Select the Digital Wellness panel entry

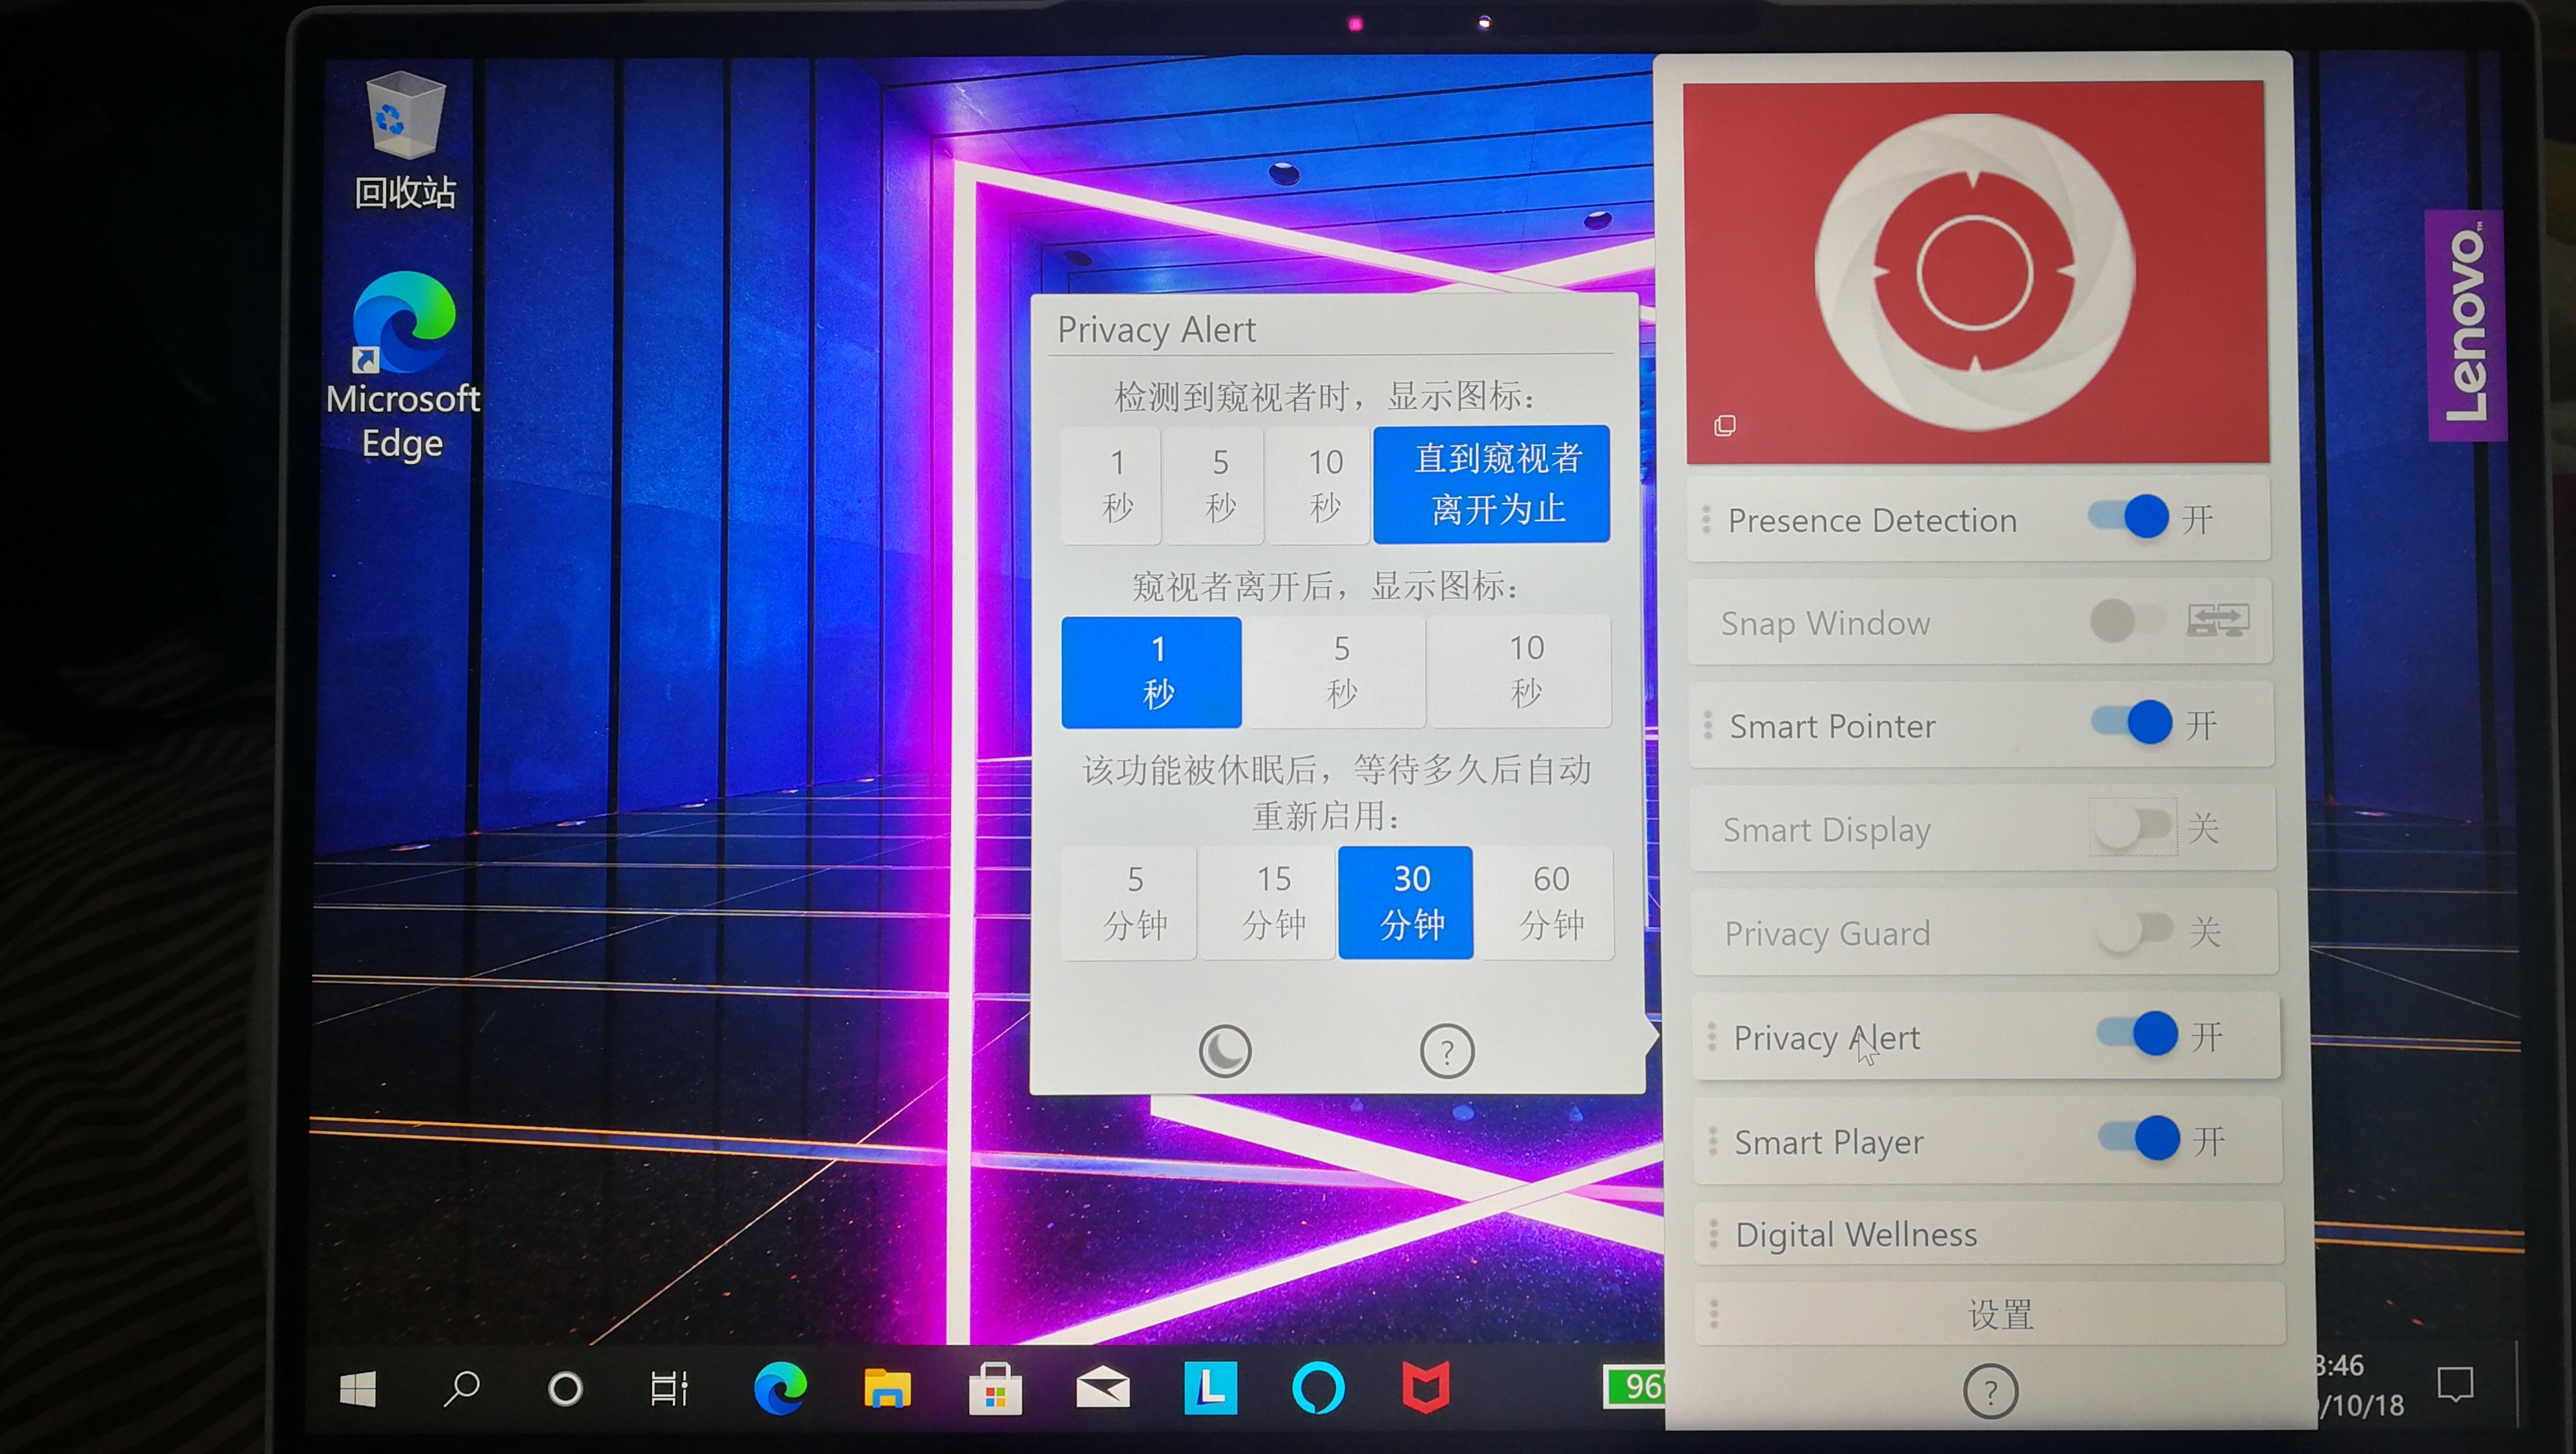coord(1855,1234)
